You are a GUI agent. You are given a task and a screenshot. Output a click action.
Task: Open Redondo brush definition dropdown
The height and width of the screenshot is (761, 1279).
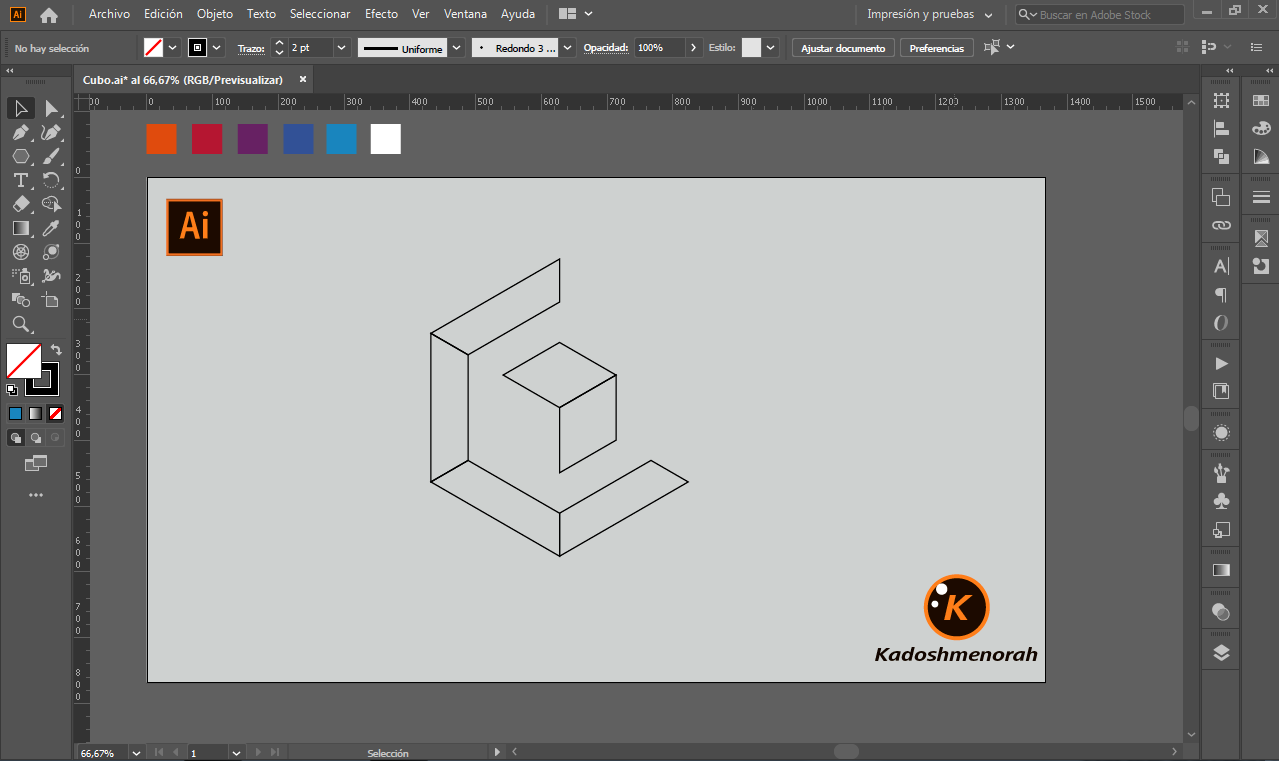click(x=568, y=48)
